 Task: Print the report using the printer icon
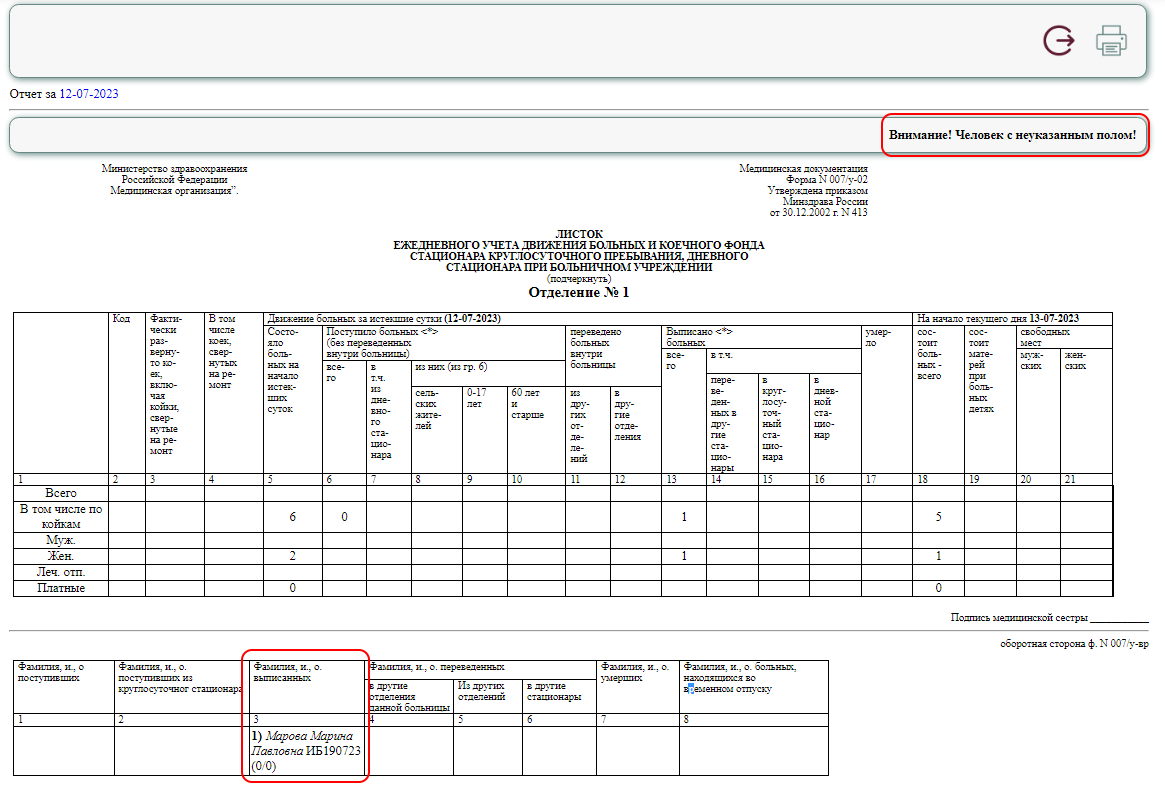click(1111, 40)
